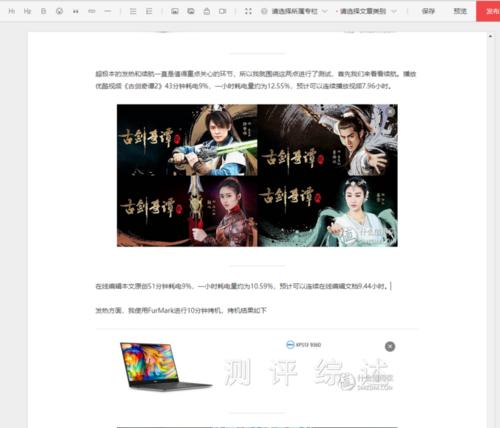
Task: Click the red 发布 publish button
Action: [x=488, y=11]
